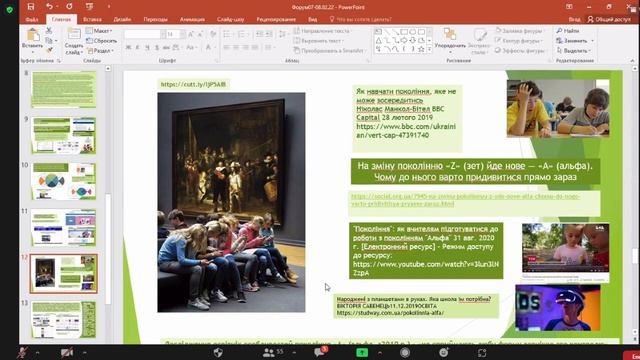
Task: Open the studway.com.ua link on slide
Action: [x=390, y=313]
